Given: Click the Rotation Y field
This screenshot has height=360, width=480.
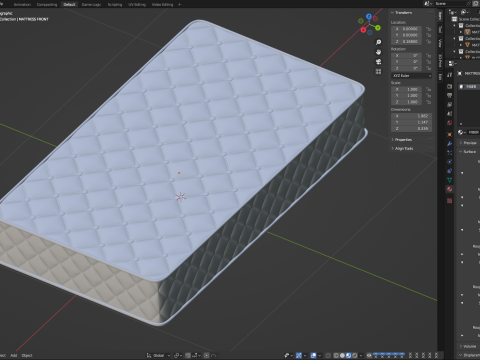Looking at the screenshot, I should tap(406, 62).
